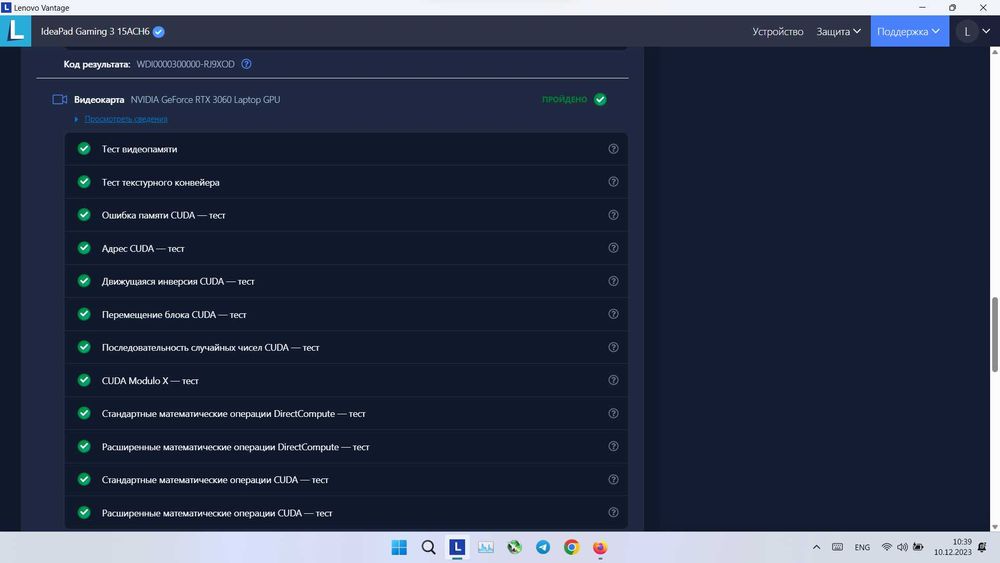Click Ошибка памяти CUDA — тест text

coord(163,215)
